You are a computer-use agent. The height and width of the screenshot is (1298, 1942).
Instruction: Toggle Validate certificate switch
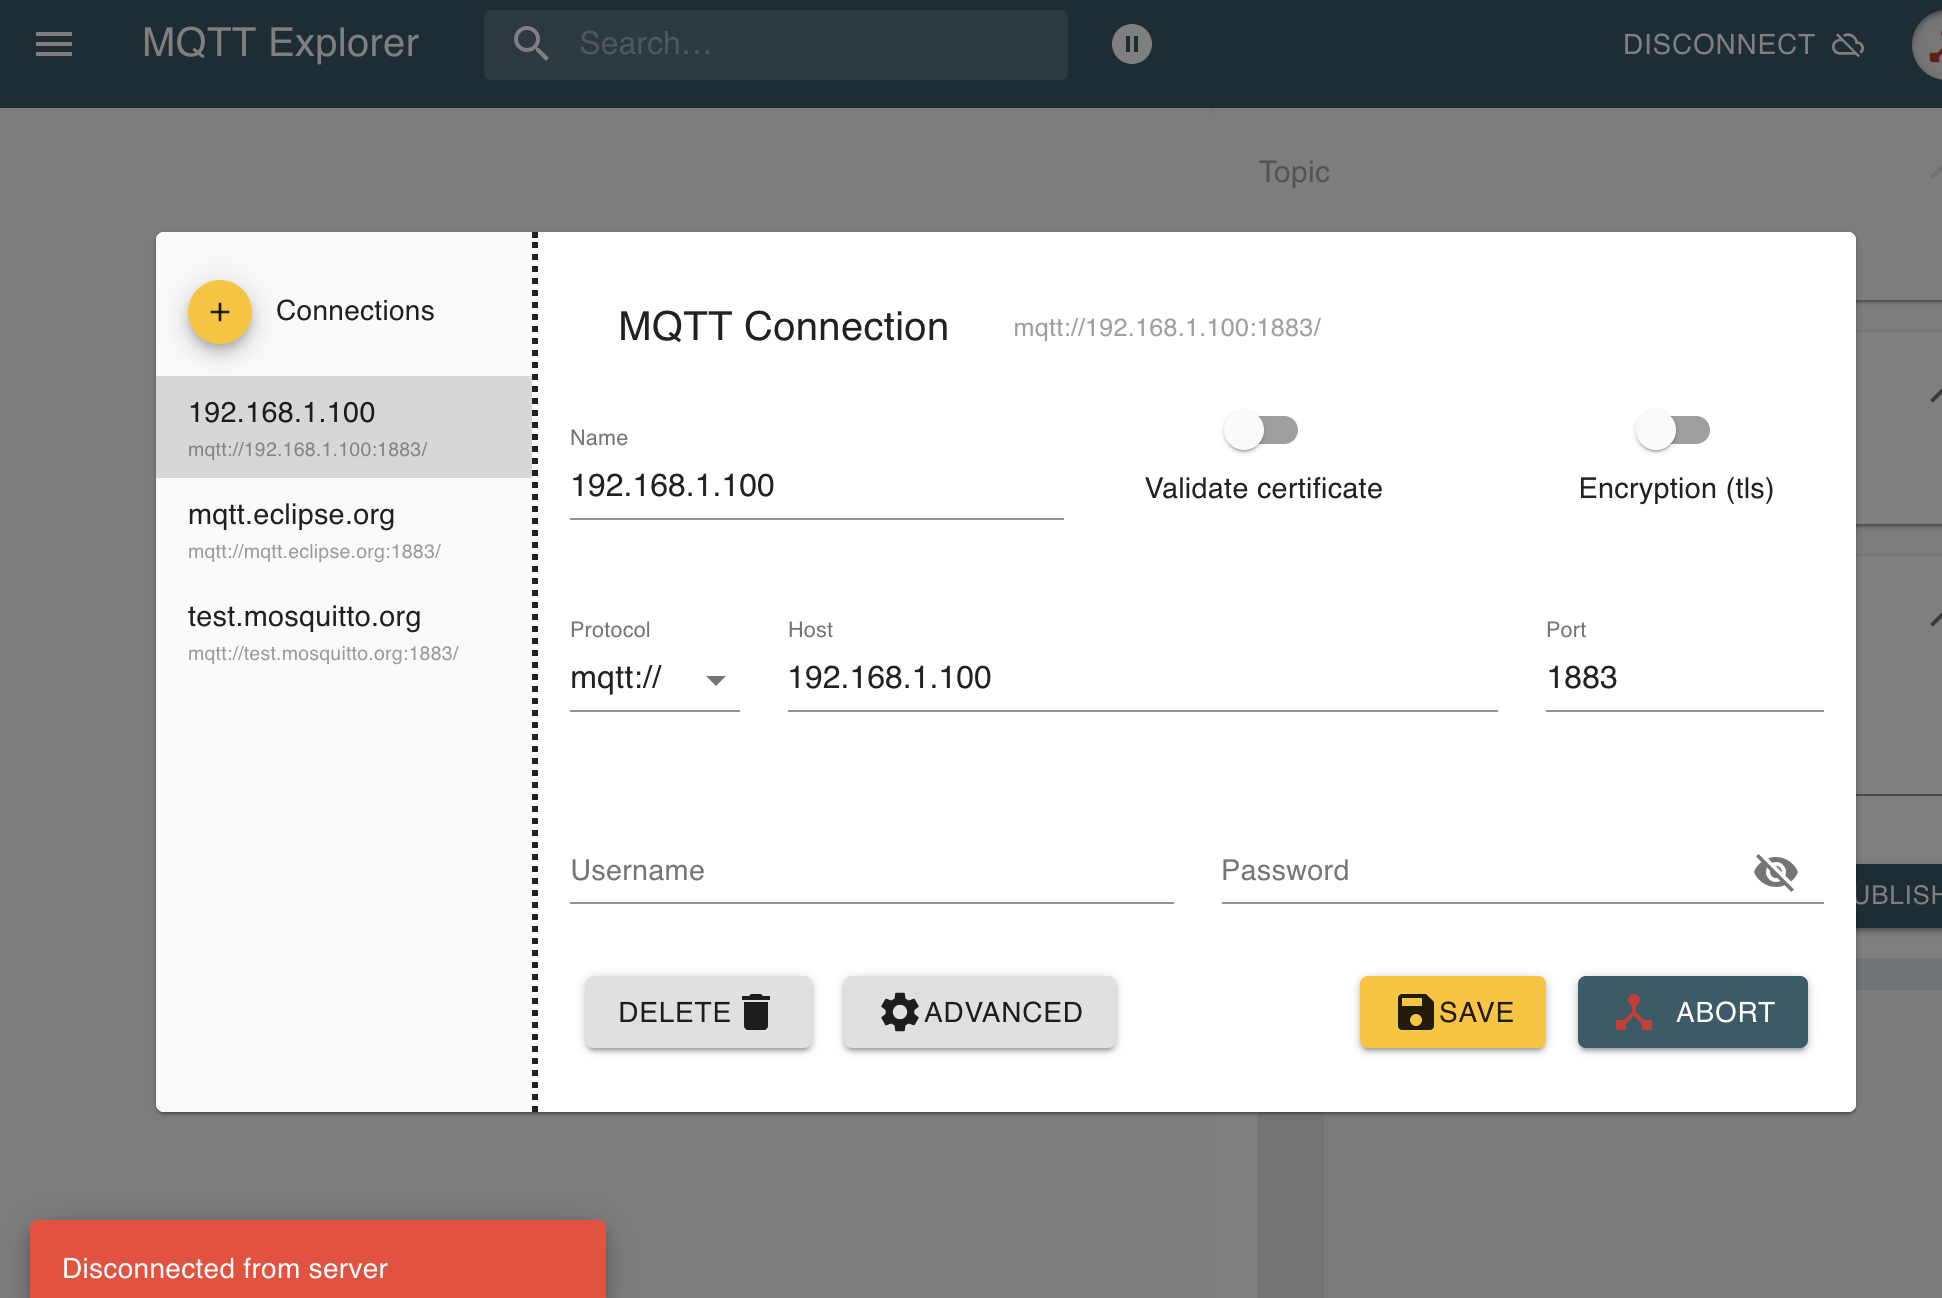1261,431
